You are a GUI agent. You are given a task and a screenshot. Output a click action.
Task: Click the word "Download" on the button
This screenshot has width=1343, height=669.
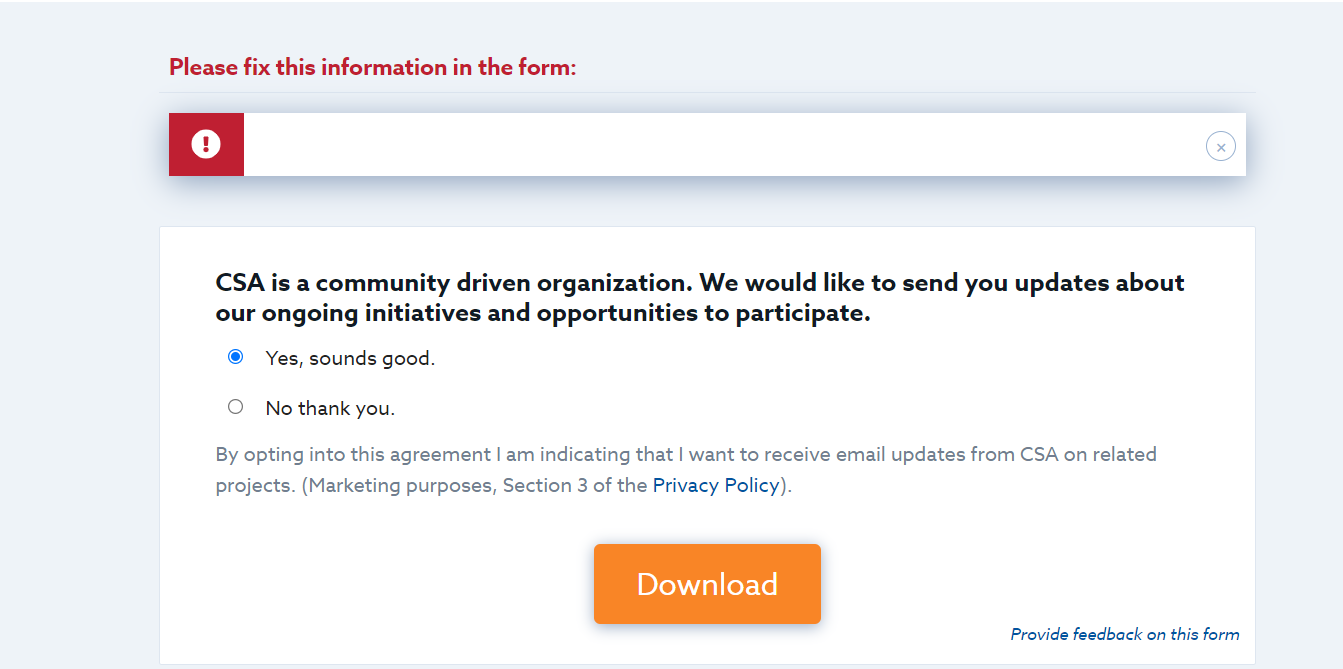point(707,584)
